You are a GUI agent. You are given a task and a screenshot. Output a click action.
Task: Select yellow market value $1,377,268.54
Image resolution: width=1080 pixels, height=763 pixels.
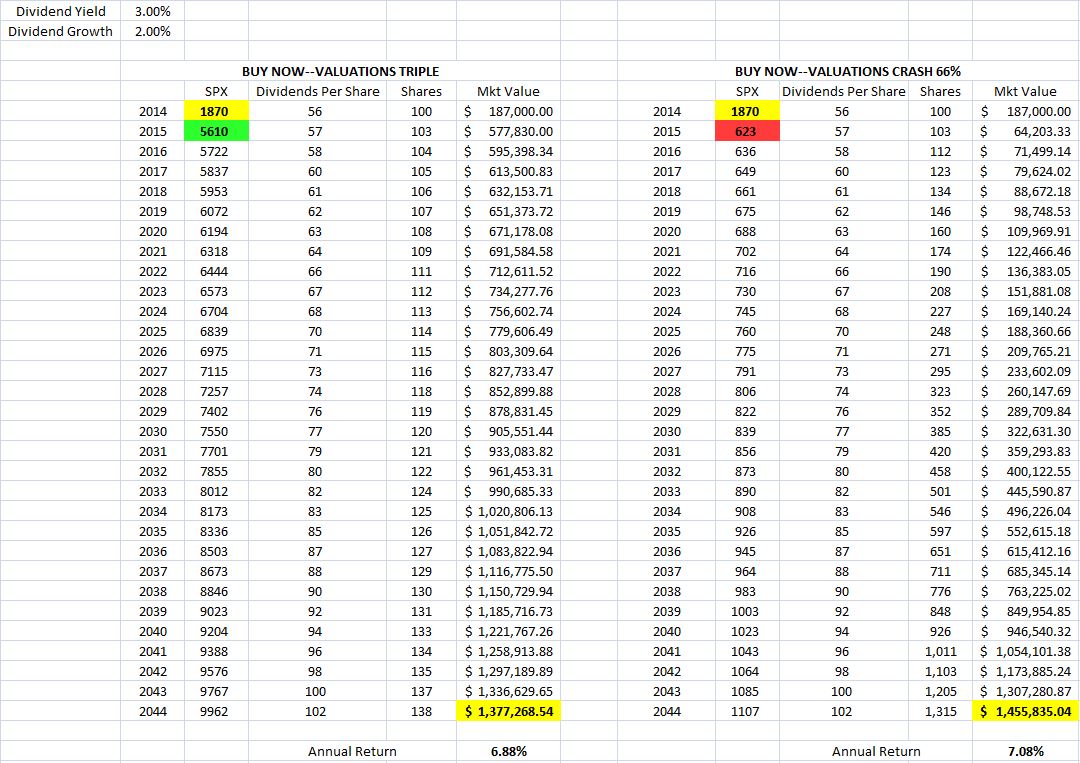[508, 711]
